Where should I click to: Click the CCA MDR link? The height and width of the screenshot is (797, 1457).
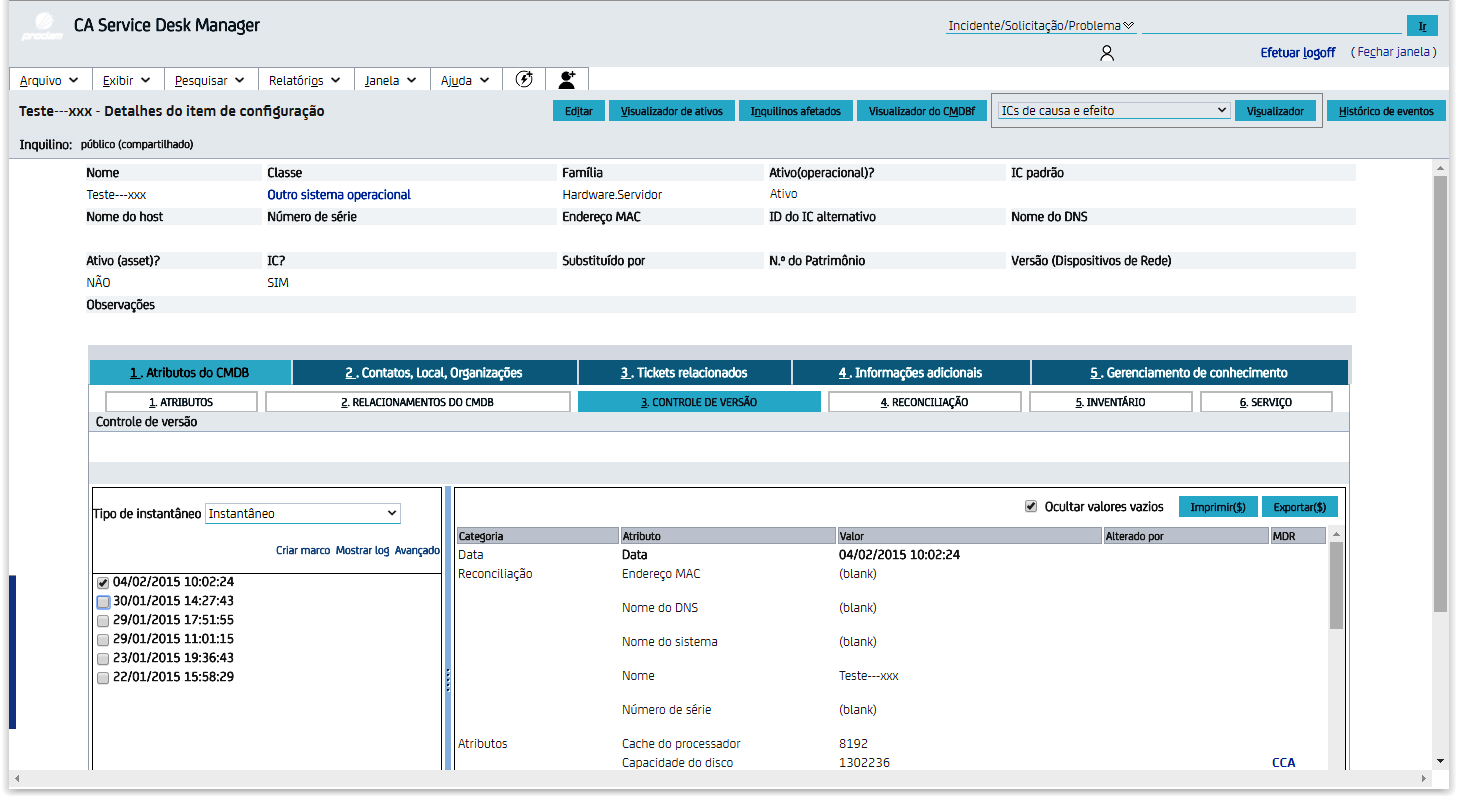click(1283, 763)
